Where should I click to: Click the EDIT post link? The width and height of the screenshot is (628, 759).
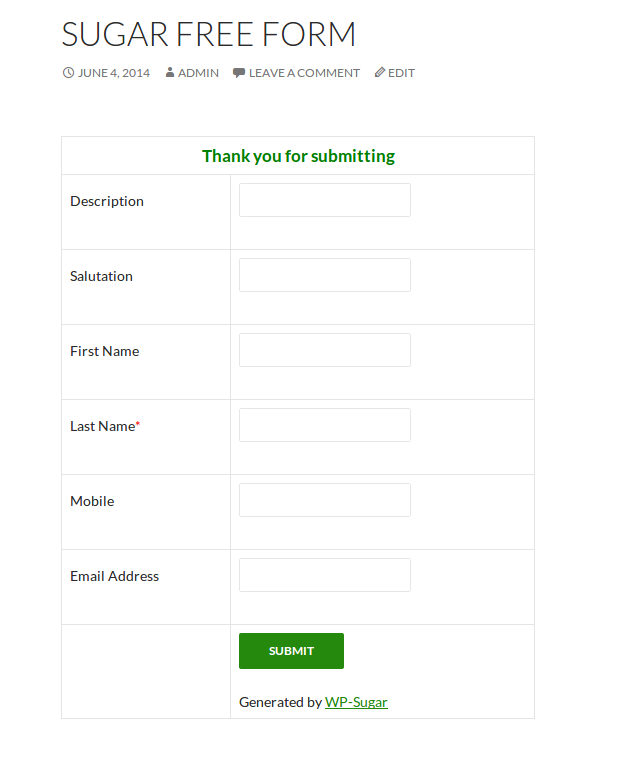401,73
